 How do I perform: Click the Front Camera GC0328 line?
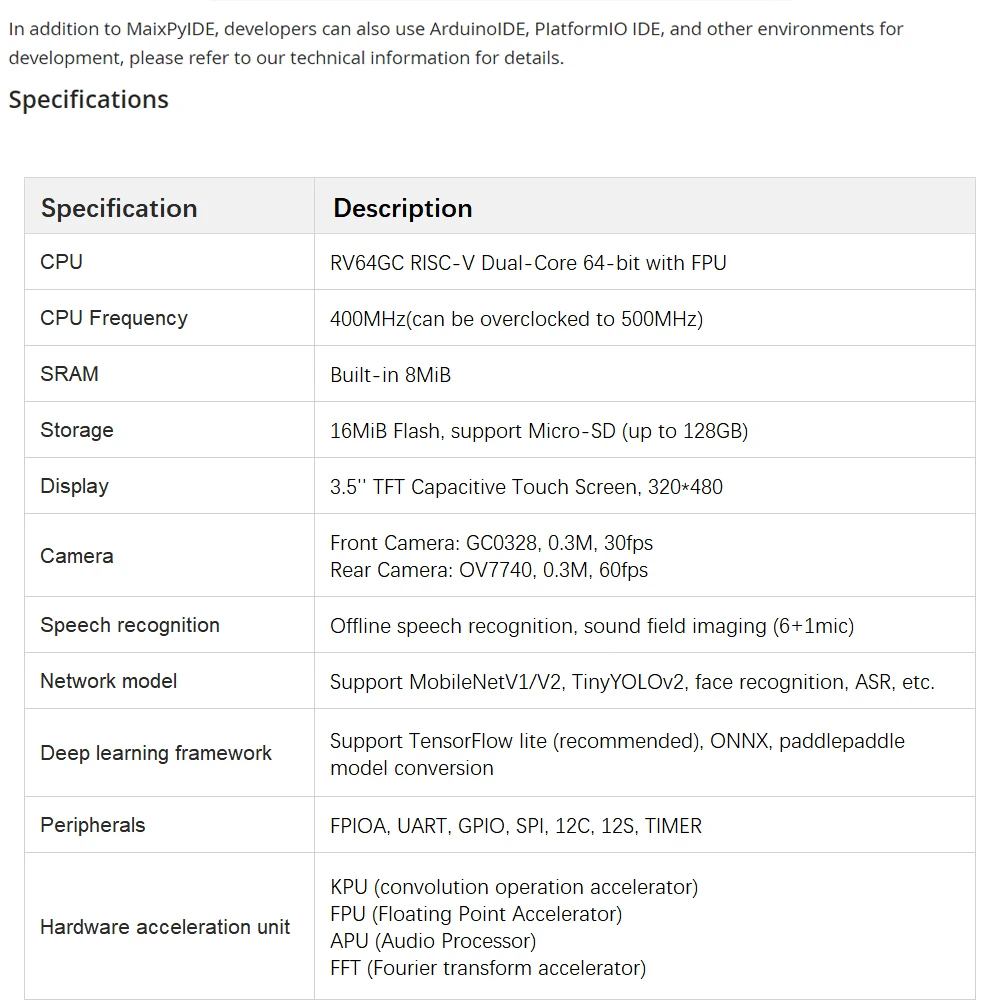coord(491,543)
